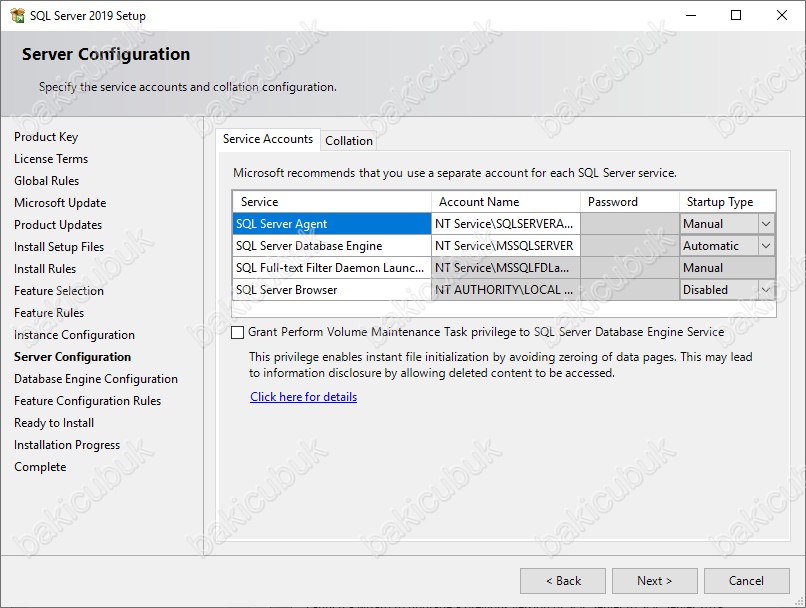Open Startup Type dropdown for SQL Server Browser

coord(766,290)
